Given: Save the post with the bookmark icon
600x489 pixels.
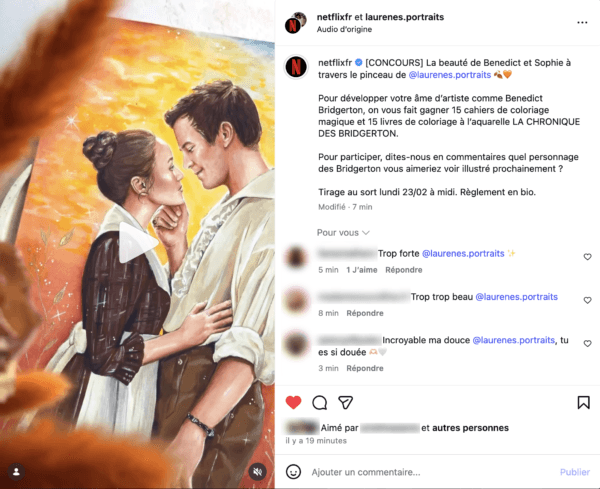Looking at the screenshot, I should (x=584, y=403).
